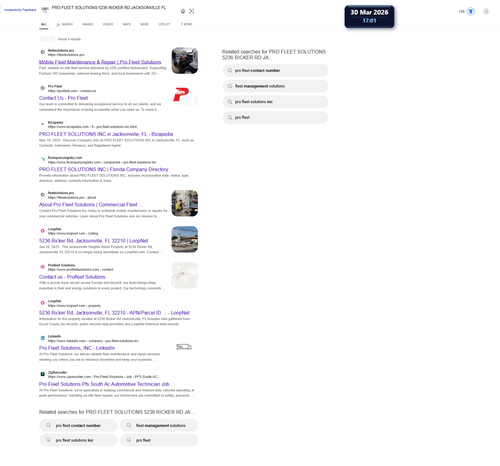Viewport: 500px width, 466px height.
Task: Open LoopNet APN/Parcel ID property result
Action: [114, 313]
